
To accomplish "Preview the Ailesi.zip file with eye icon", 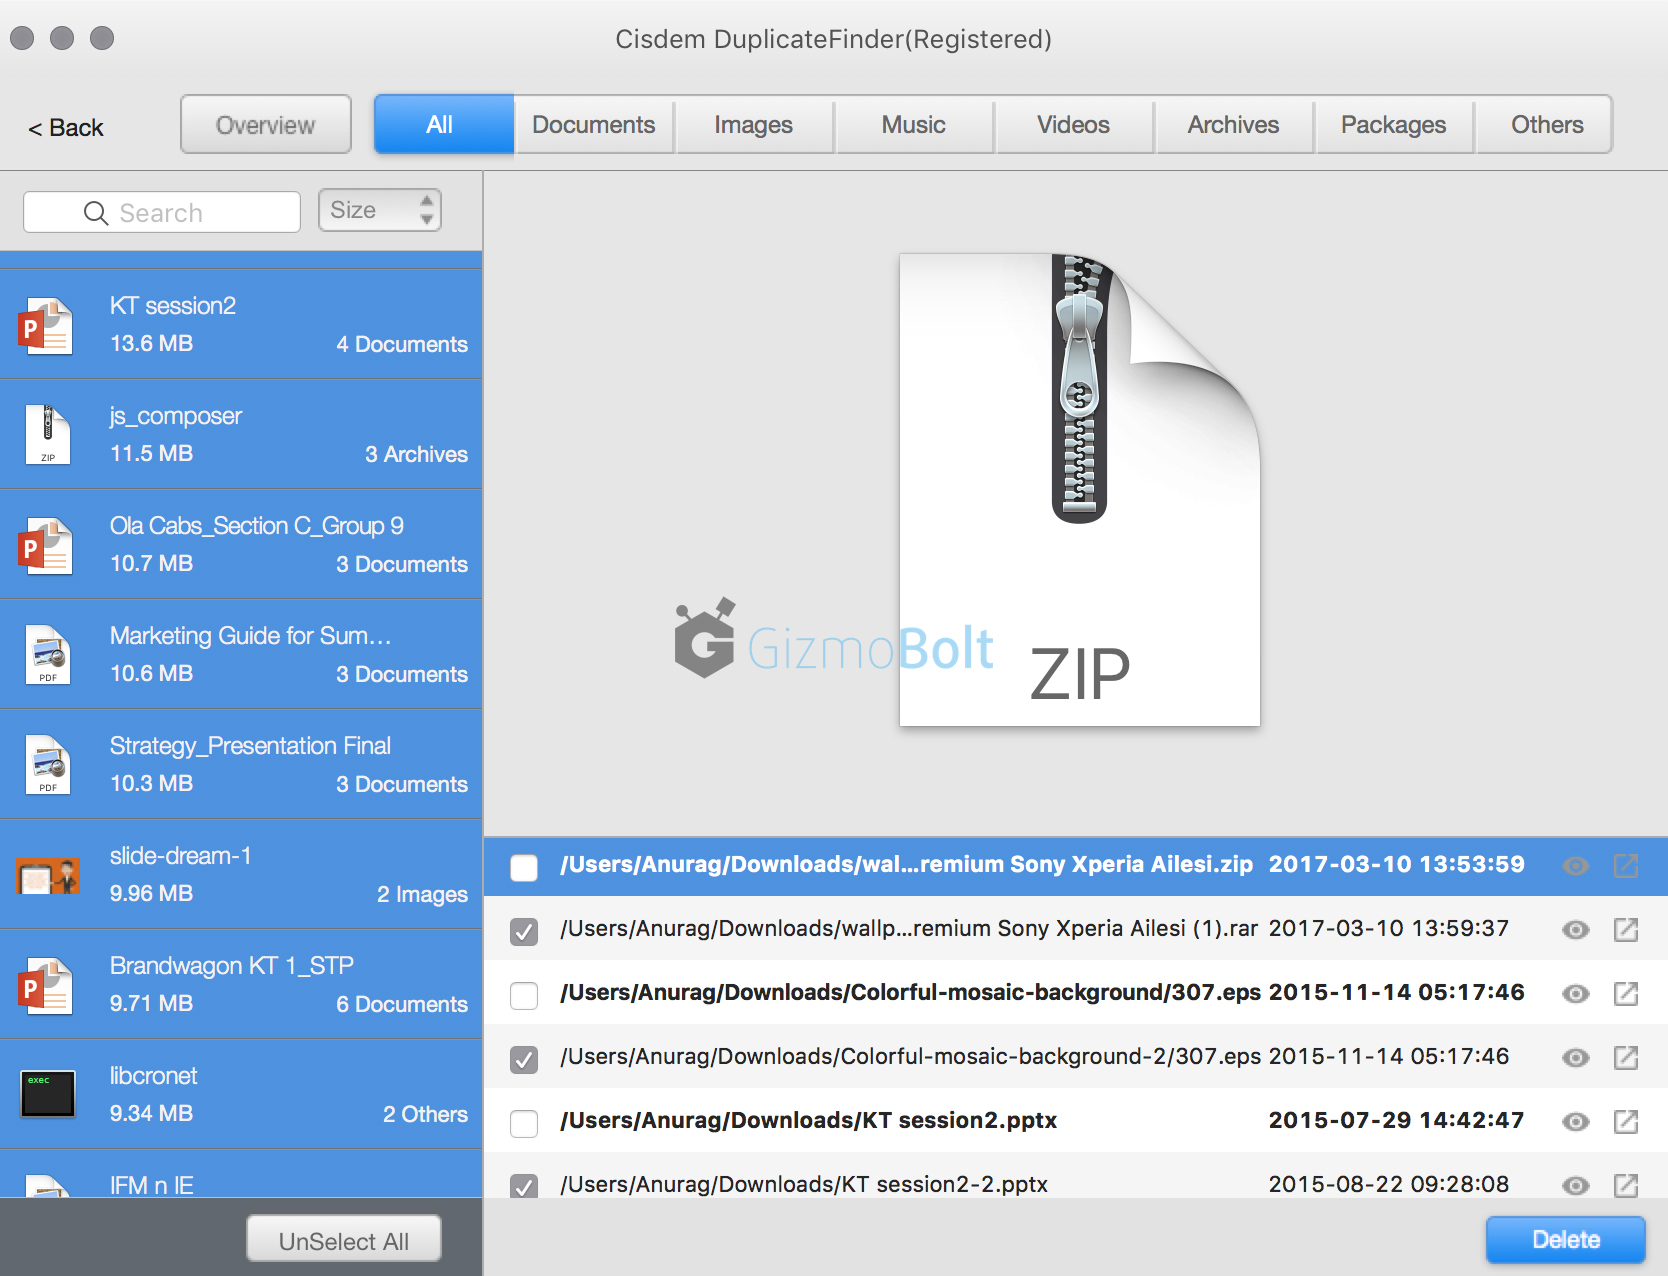I will pos(1576,866).
